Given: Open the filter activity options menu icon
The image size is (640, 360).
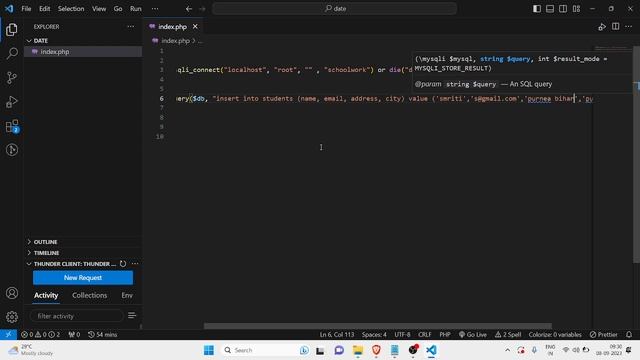Looking at the screenshot, I should [x=132, y=316].
